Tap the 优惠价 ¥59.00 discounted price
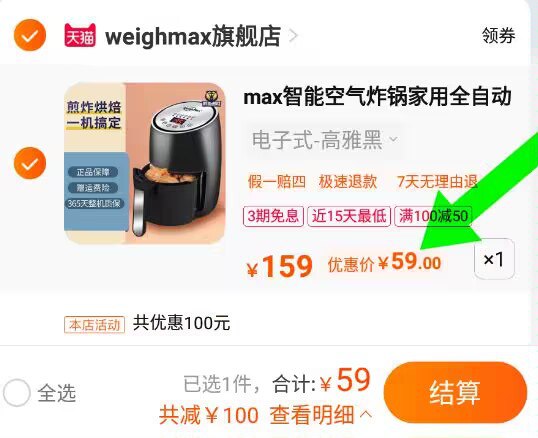 tap(384, 263)
